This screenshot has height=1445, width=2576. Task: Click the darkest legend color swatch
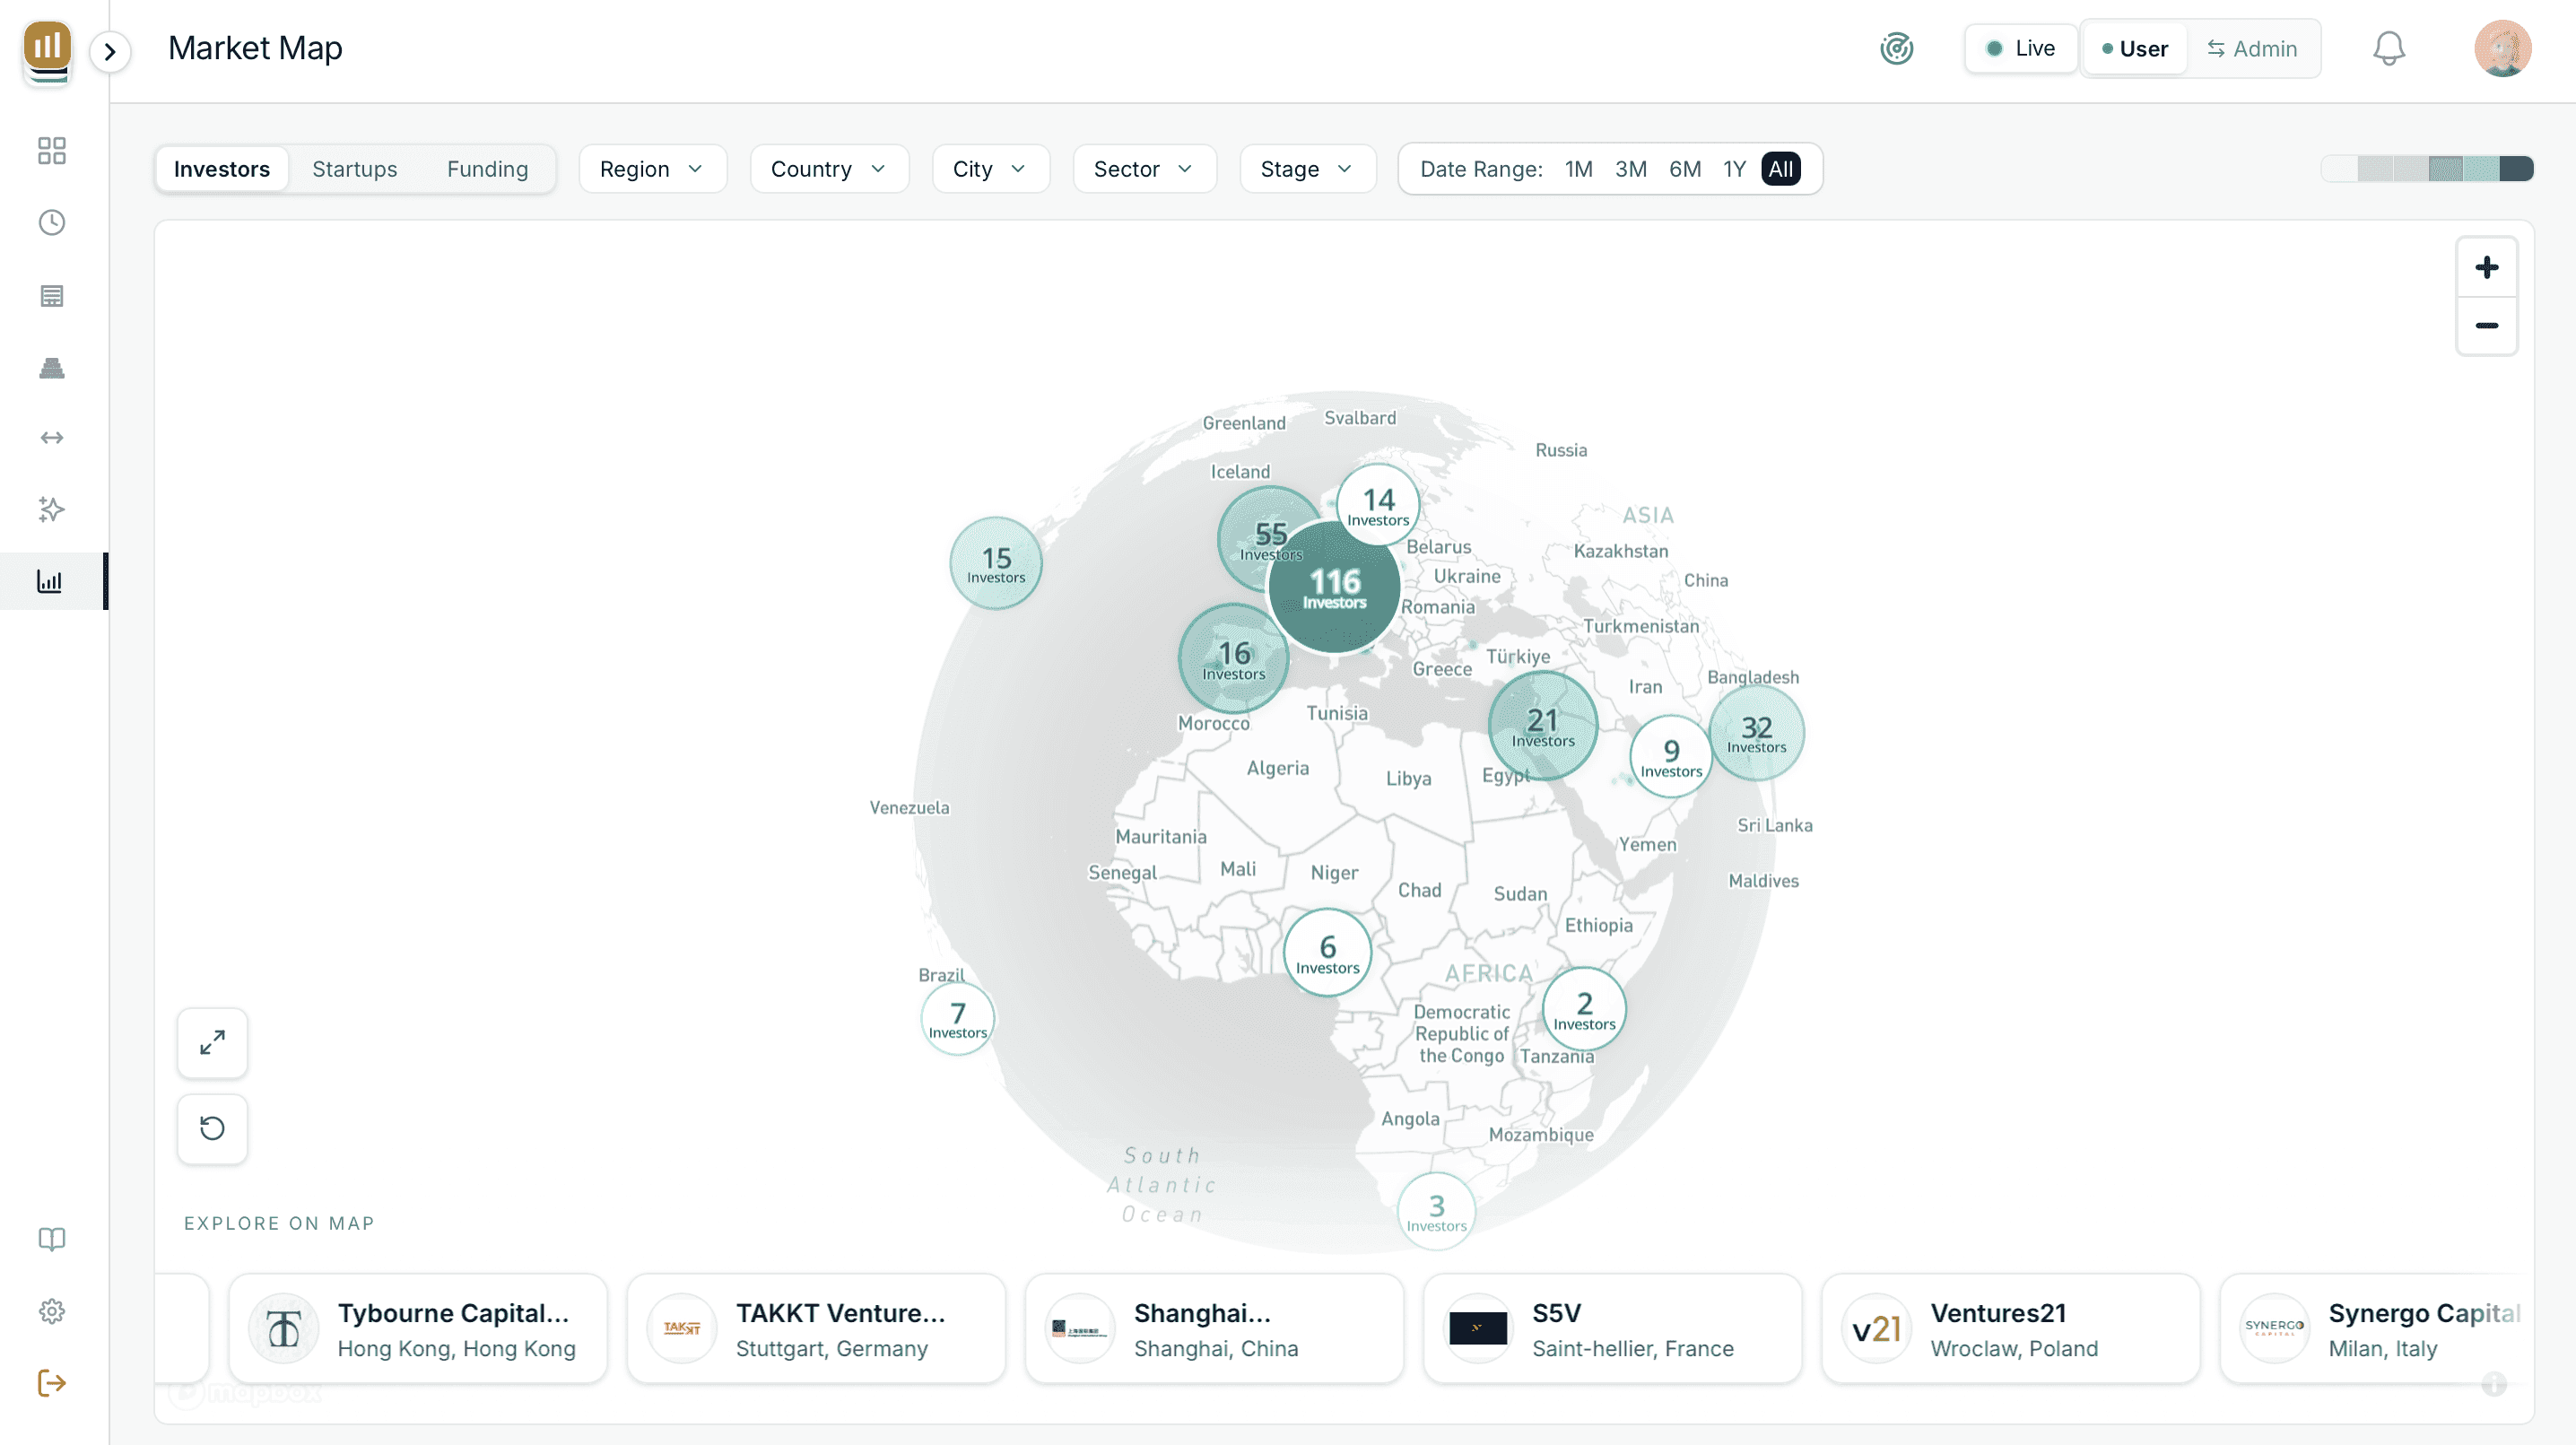click(2516, 169)
